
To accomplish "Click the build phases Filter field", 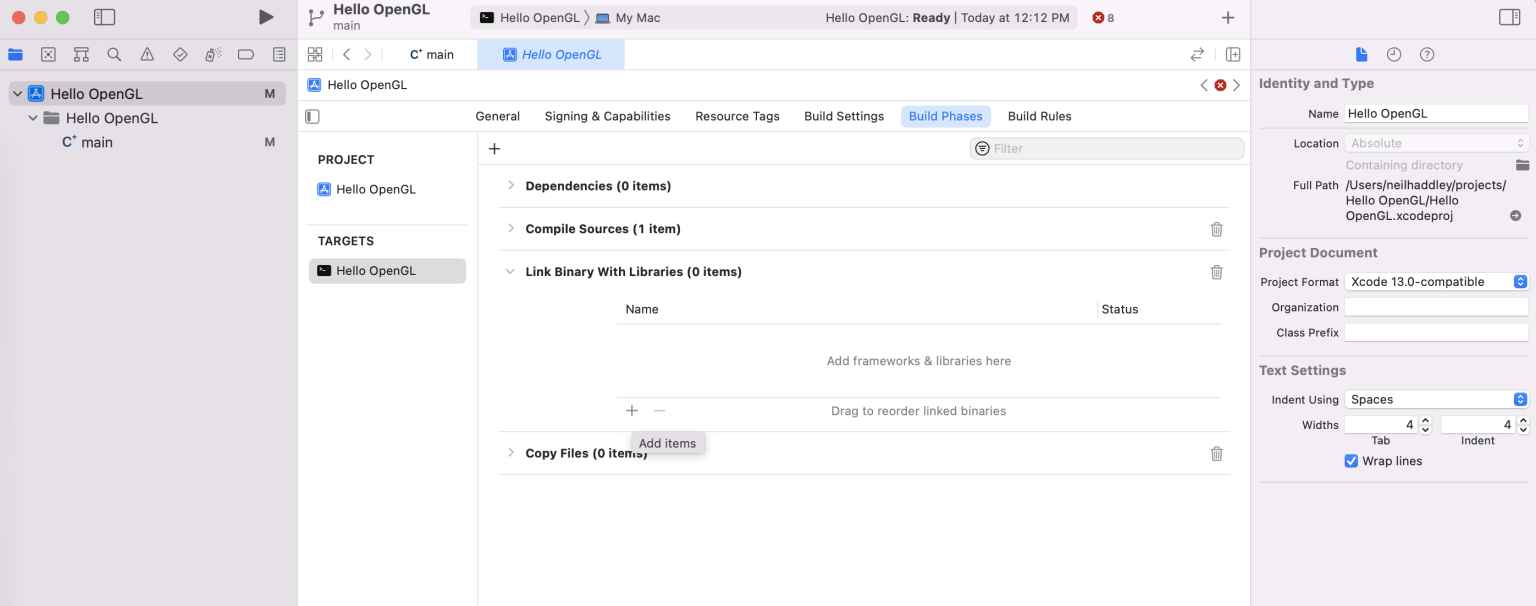I will [x=1107, y=148].
